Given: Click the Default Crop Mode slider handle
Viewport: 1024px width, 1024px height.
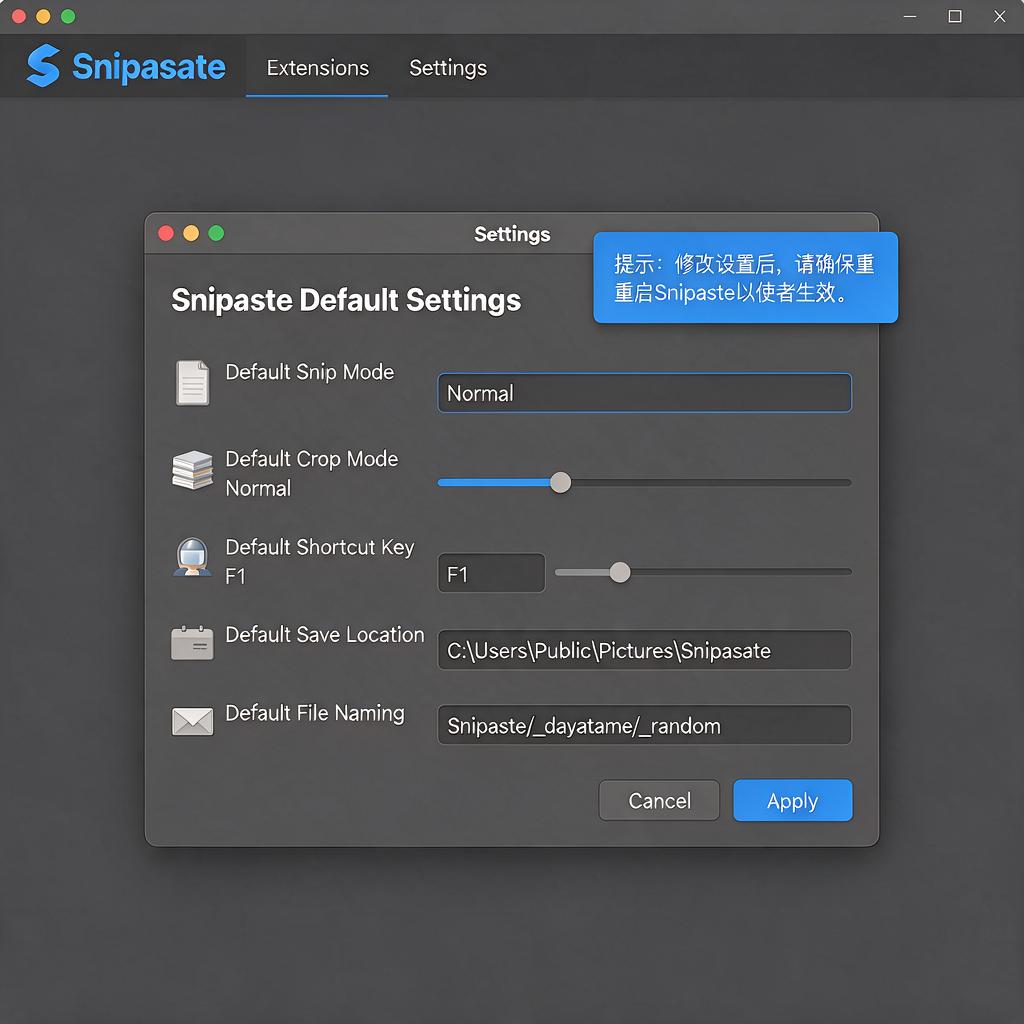Looking at the screenshot, I should (560, 483).
